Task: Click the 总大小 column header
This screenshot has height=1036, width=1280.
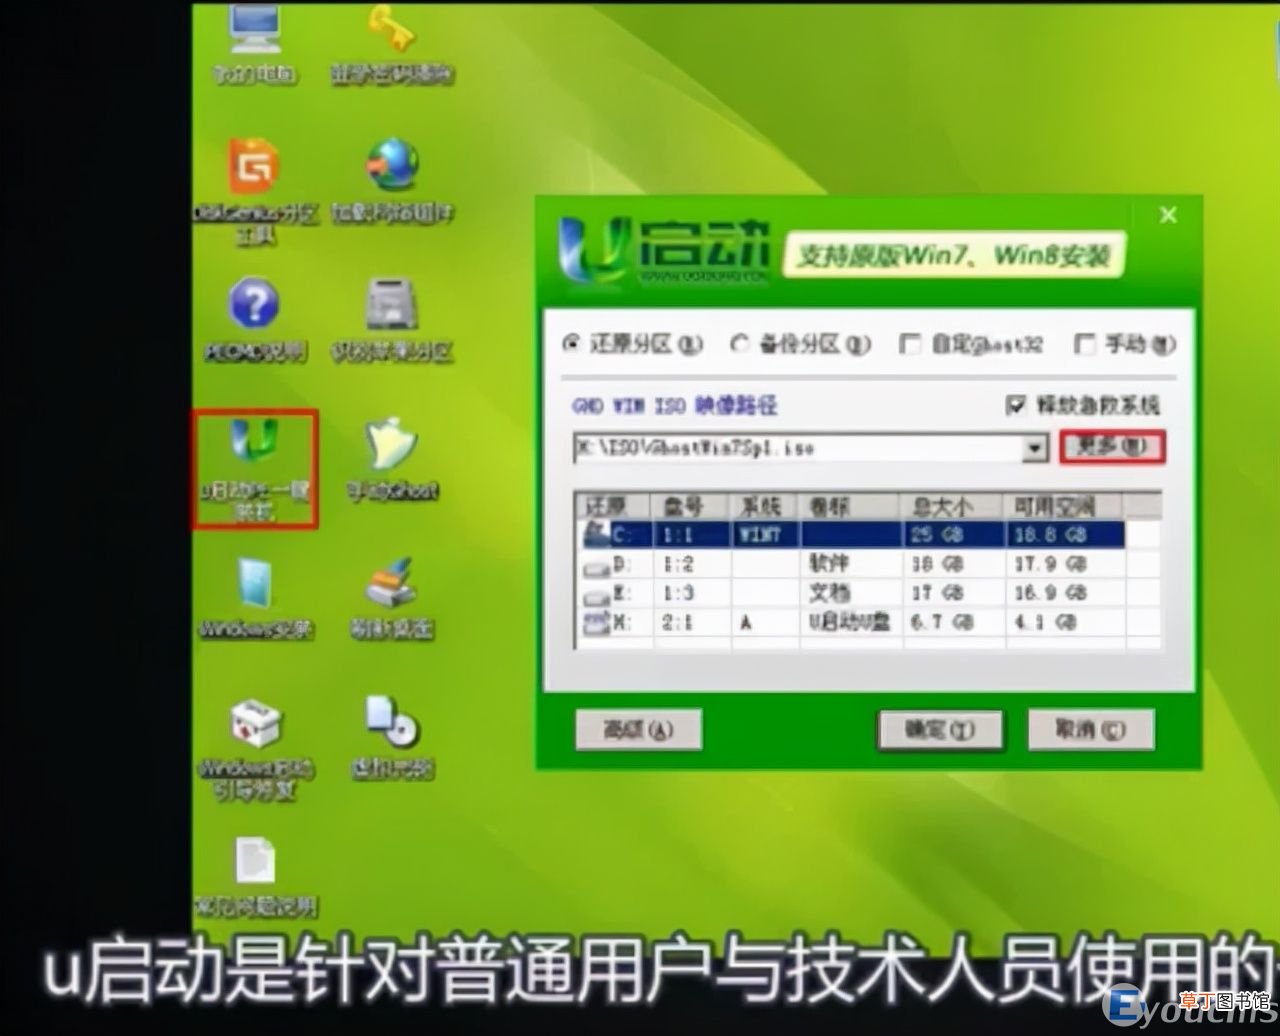Action: coord(951,505)
